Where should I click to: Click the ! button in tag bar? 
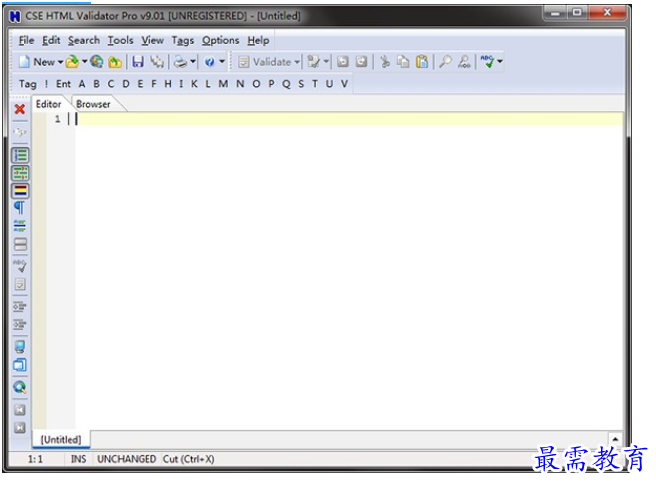click(x=46, y=84)
